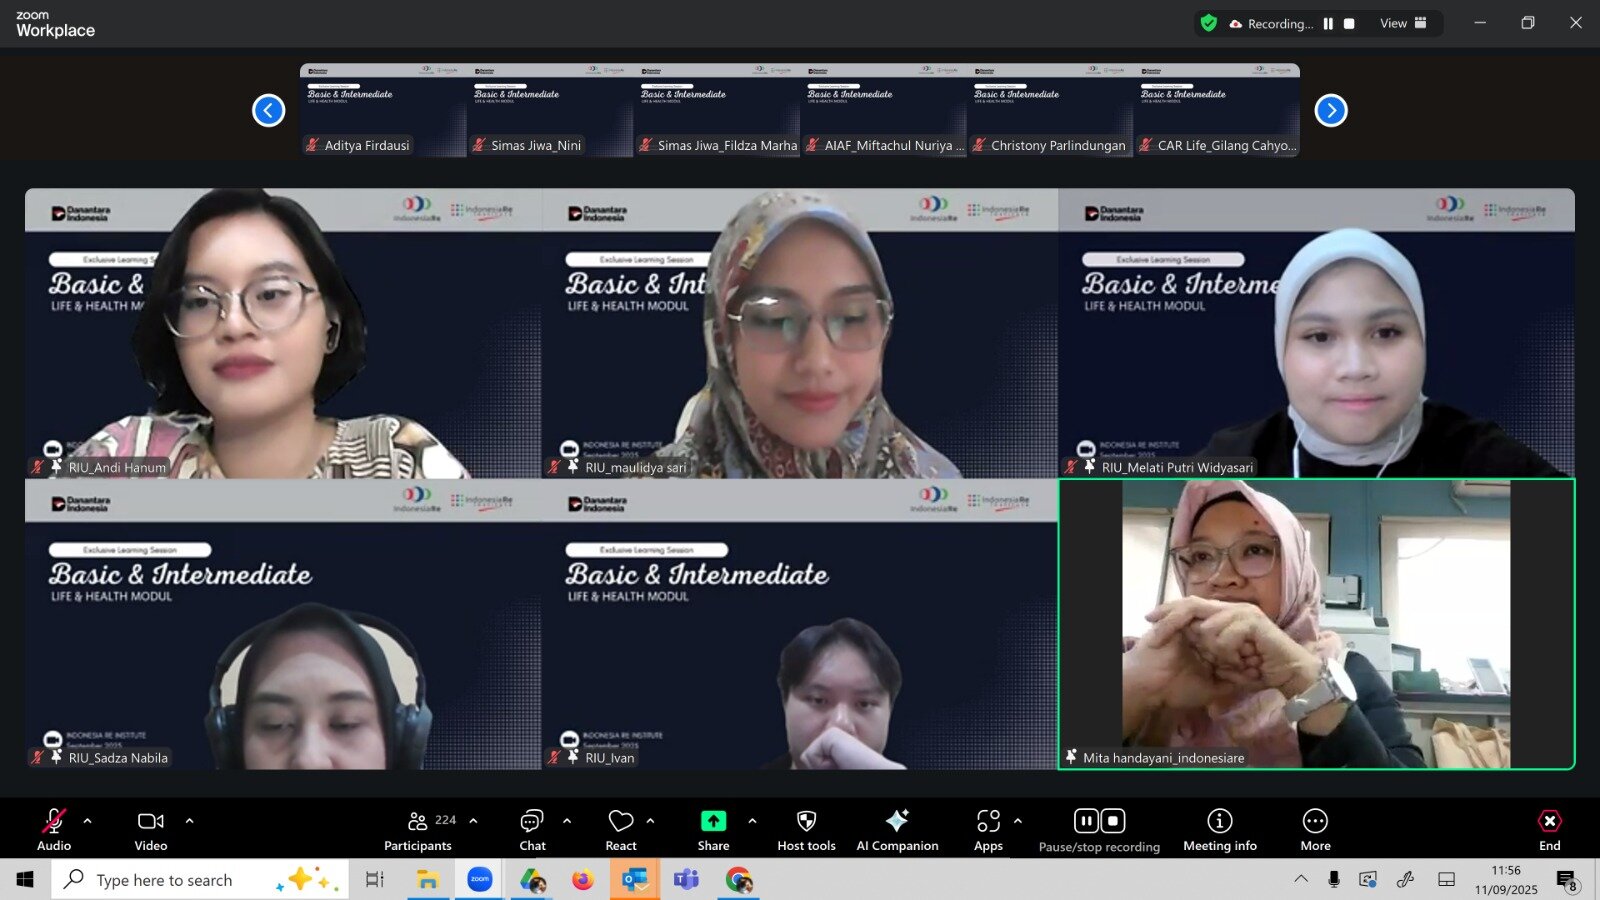1600x900 pixels.
Task: Expand the audio settings caret
Action: pos(88,821)
